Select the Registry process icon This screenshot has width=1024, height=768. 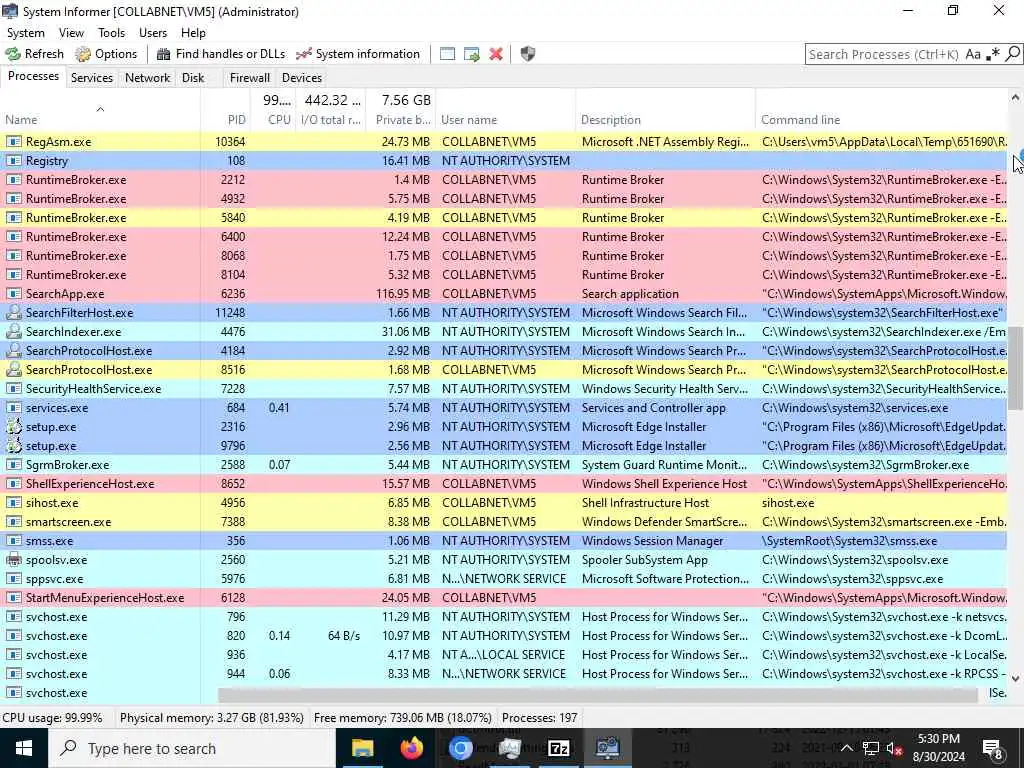point(14,161)
